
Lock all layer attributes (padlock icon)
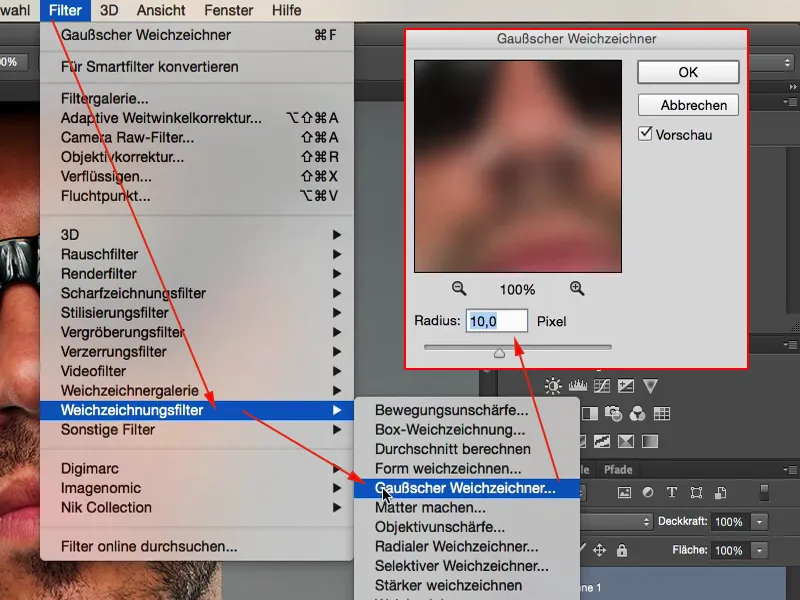pyautogui.click(x=621, y=551)
